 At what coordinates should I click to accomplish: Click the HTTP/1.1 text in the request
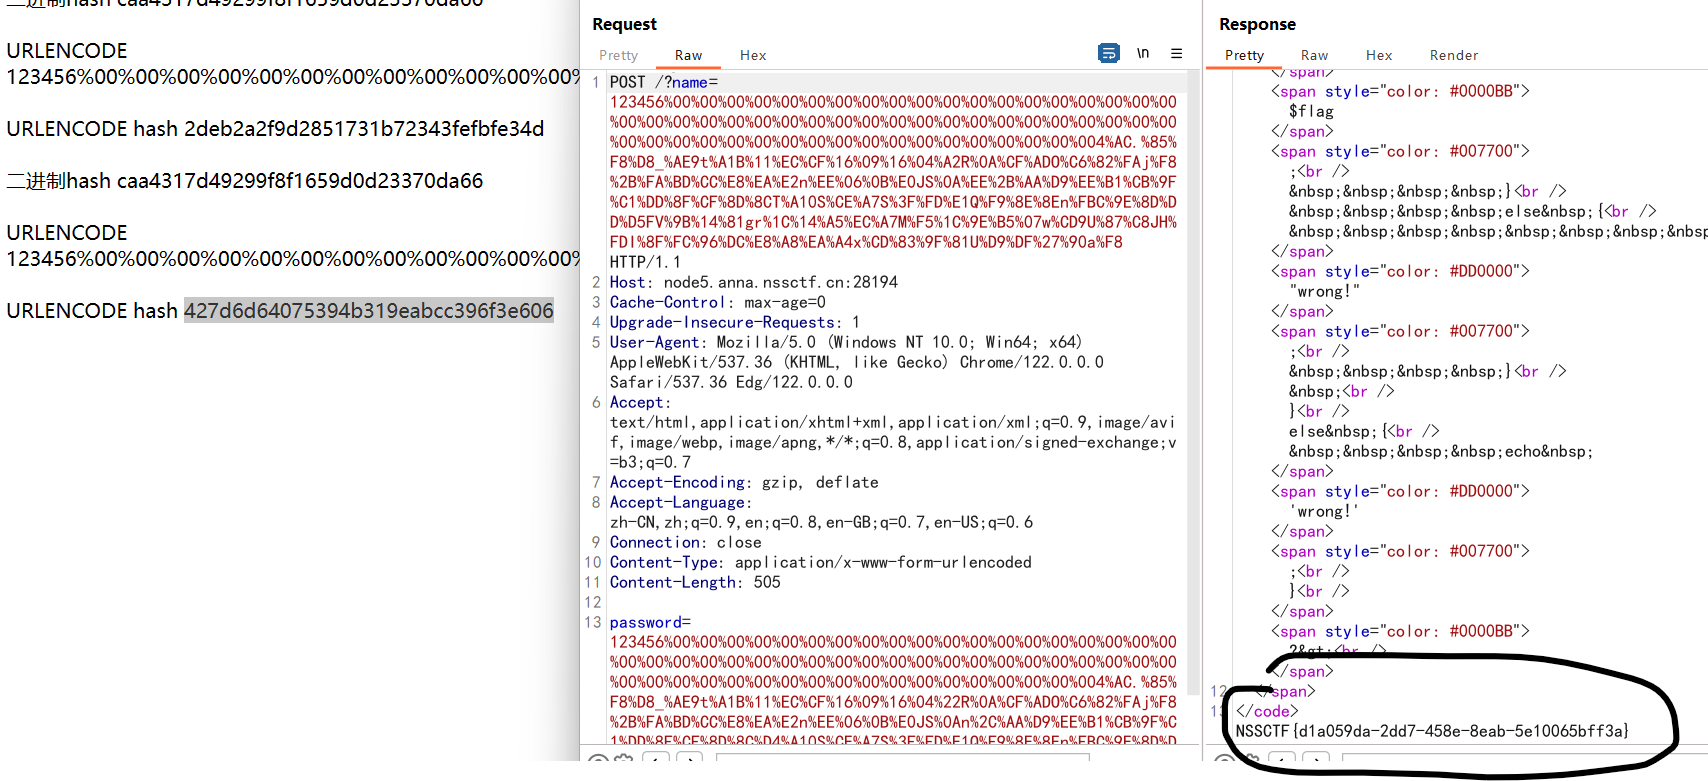click(x=645, y=262)
